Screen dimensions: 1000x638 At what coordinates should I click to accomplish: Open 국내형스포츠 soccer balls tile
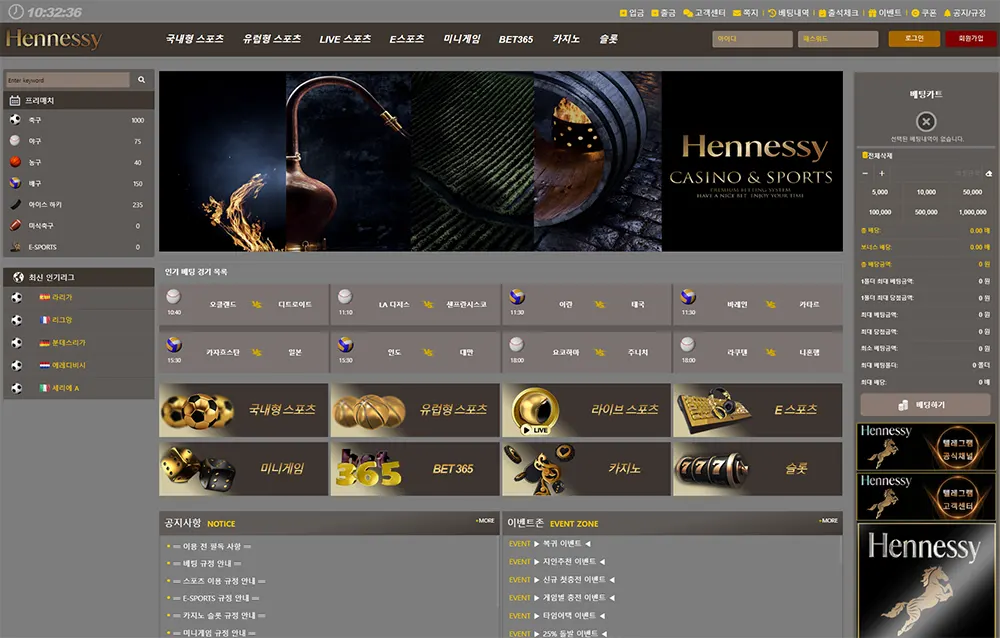tap(244, 410)
